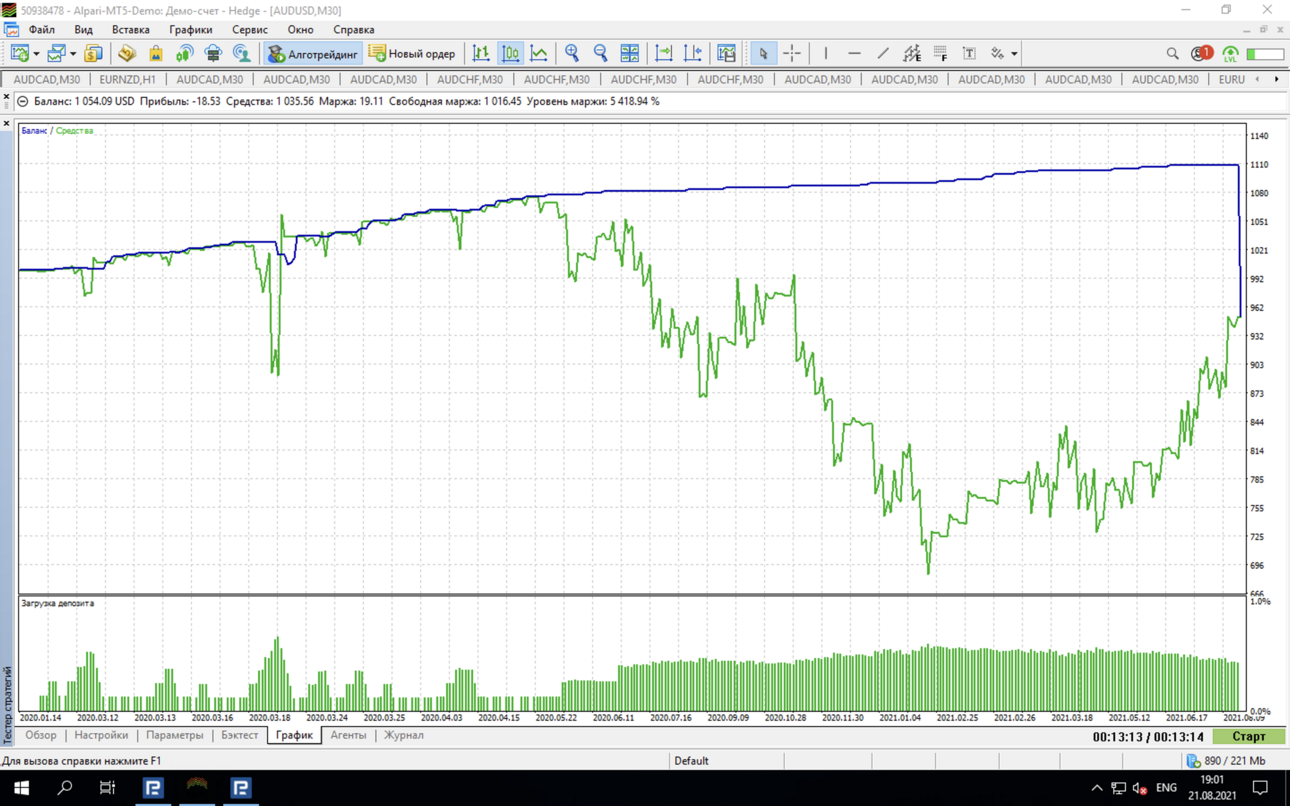Toggle chart shift from right edge

pos(693,53)
